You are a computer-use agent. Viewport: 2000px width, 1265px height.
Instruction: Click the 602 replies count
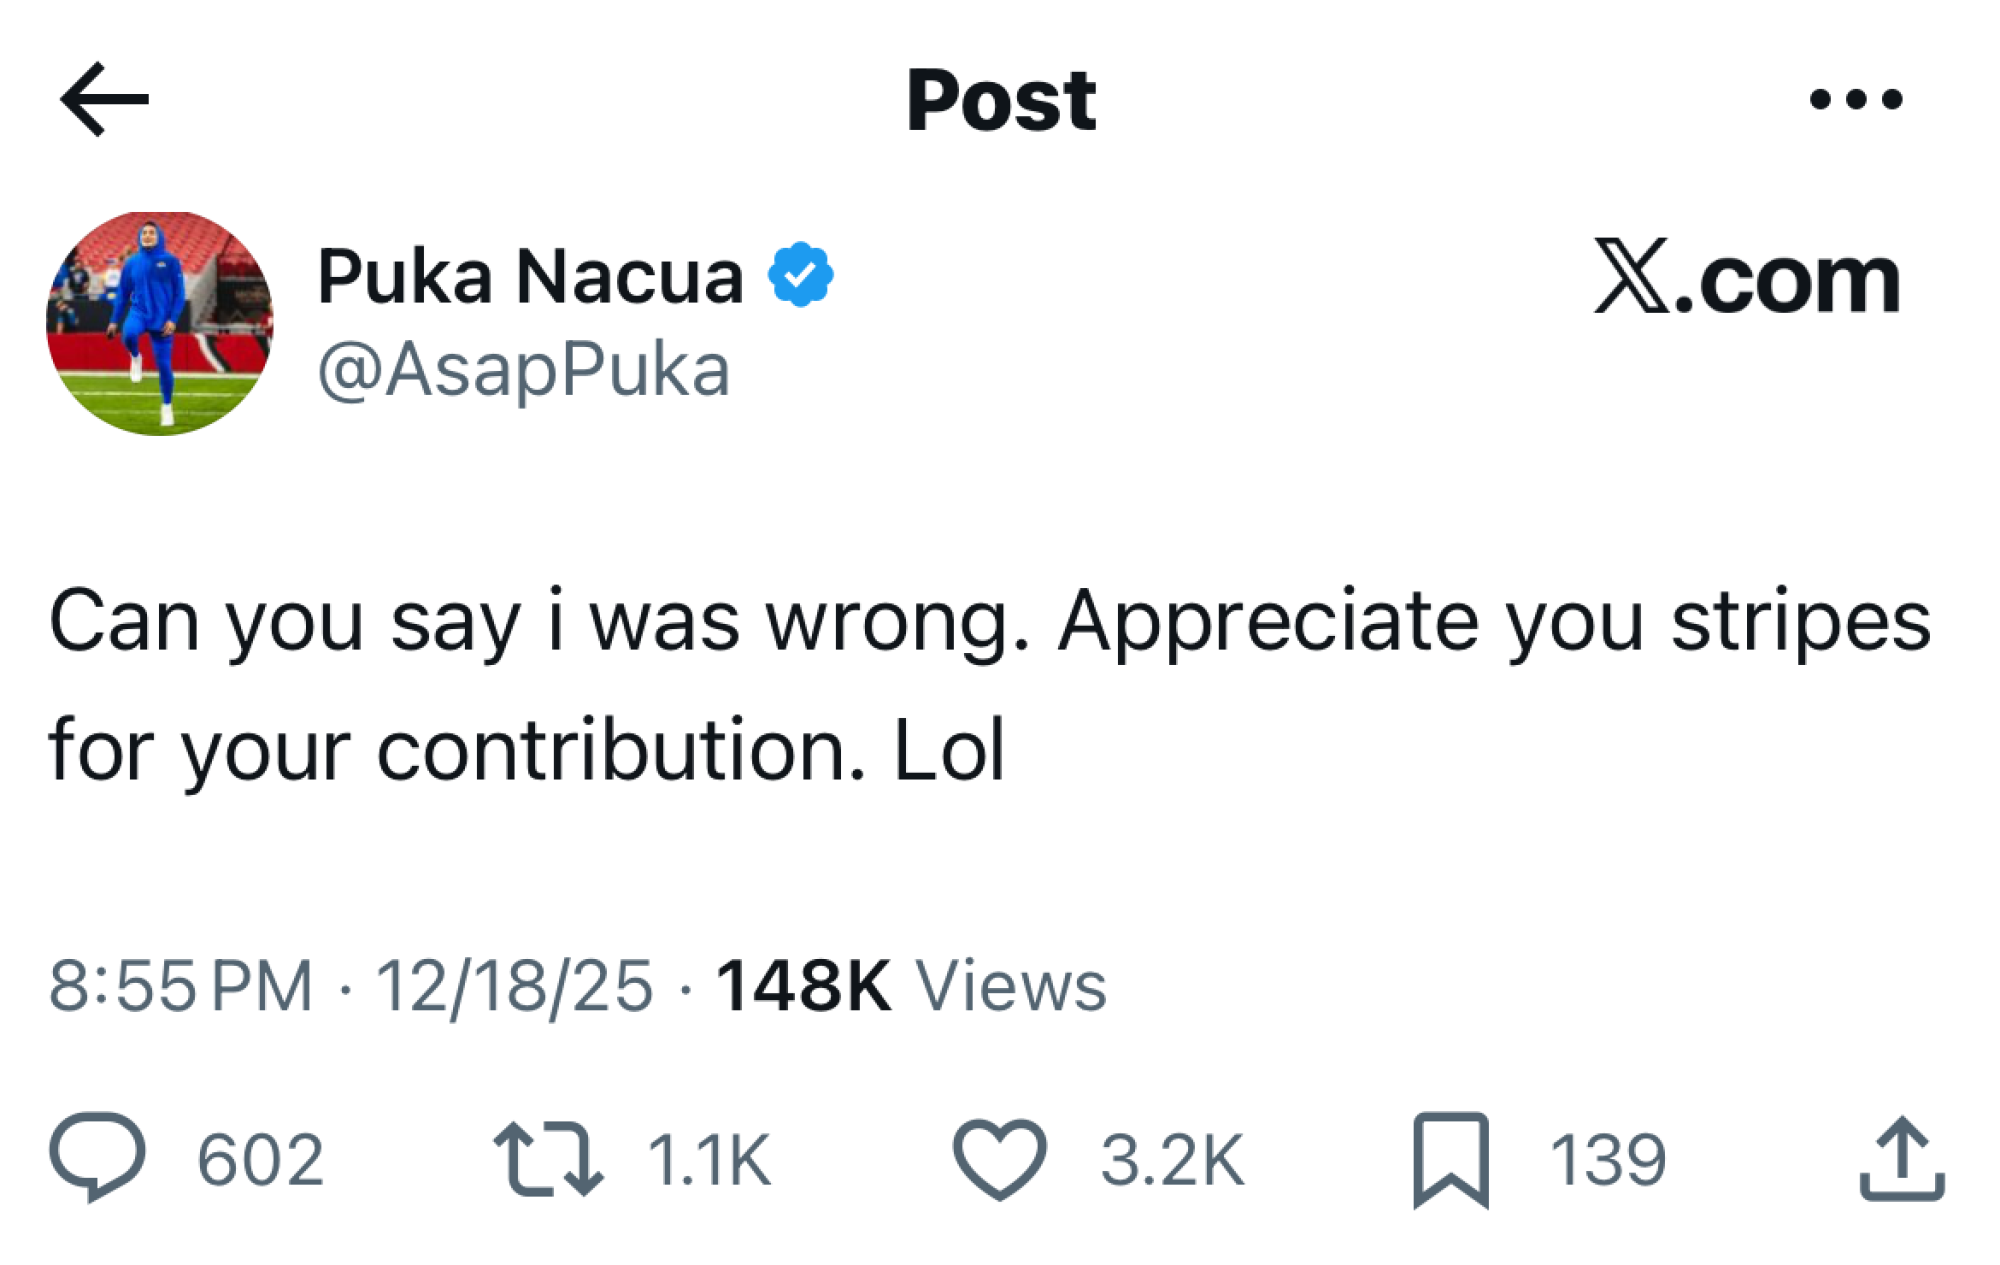pyautogui.click(x=260, y=1160)
